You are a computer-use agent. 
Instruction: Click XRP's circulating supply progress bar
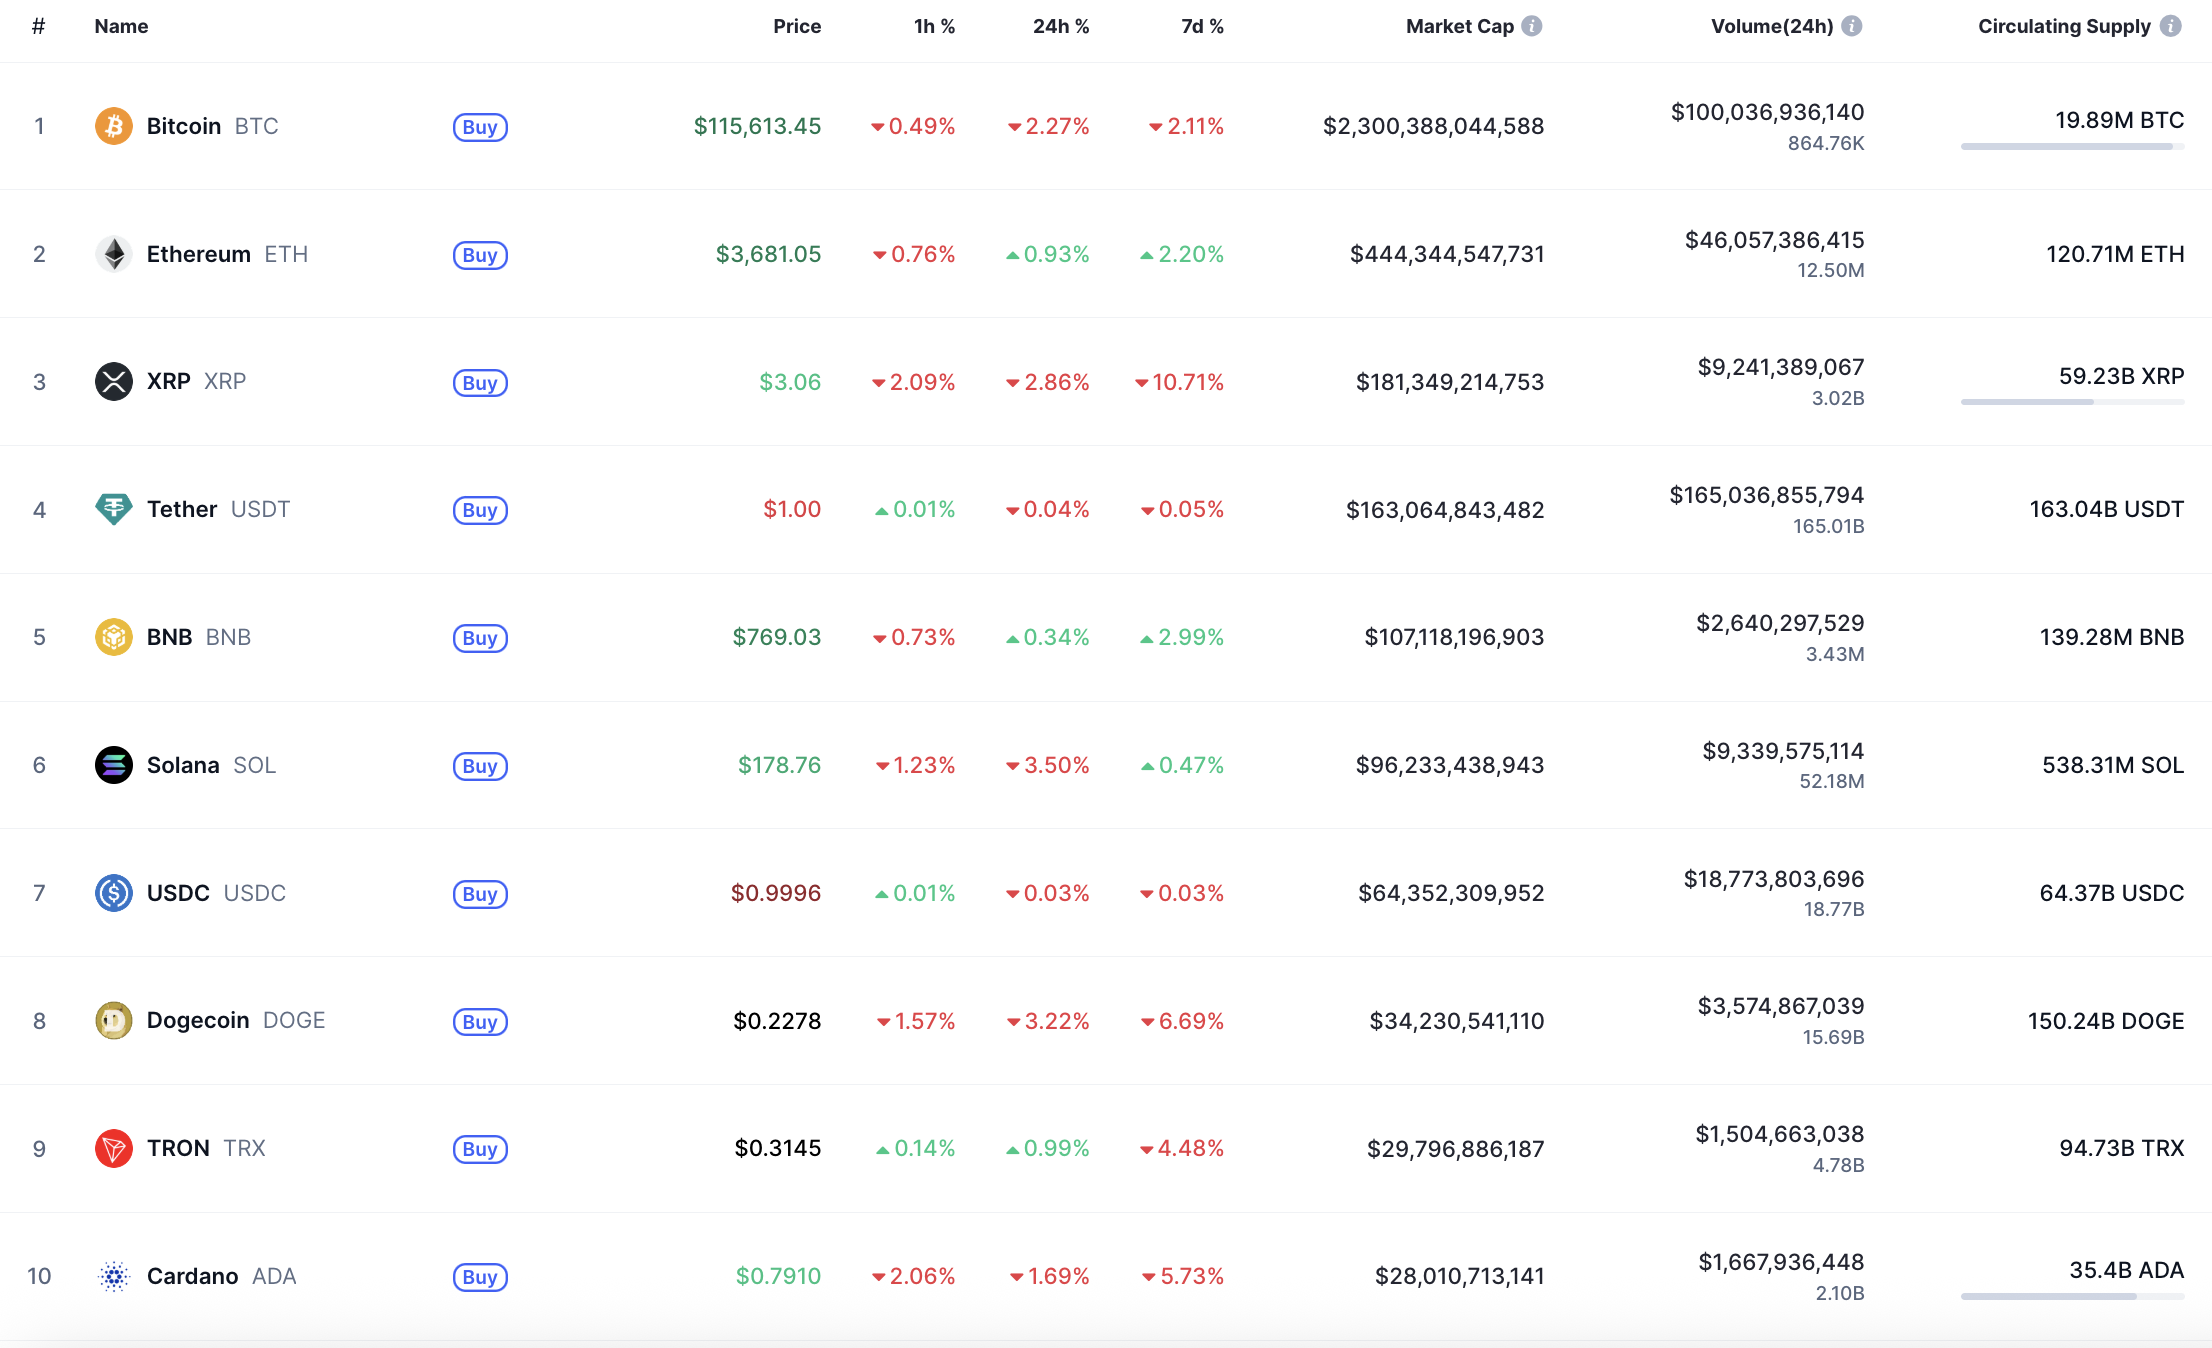[x=2072, y=402]
